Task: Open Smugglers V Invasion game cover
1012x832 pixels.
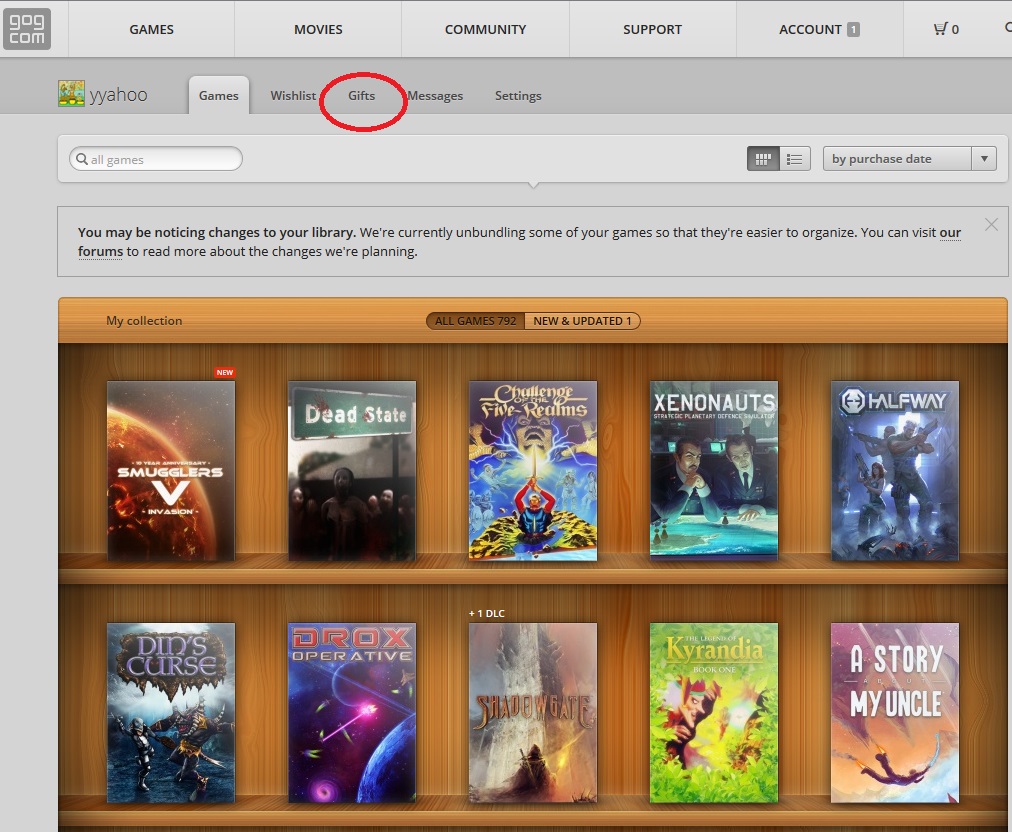Action: (171, 471)
